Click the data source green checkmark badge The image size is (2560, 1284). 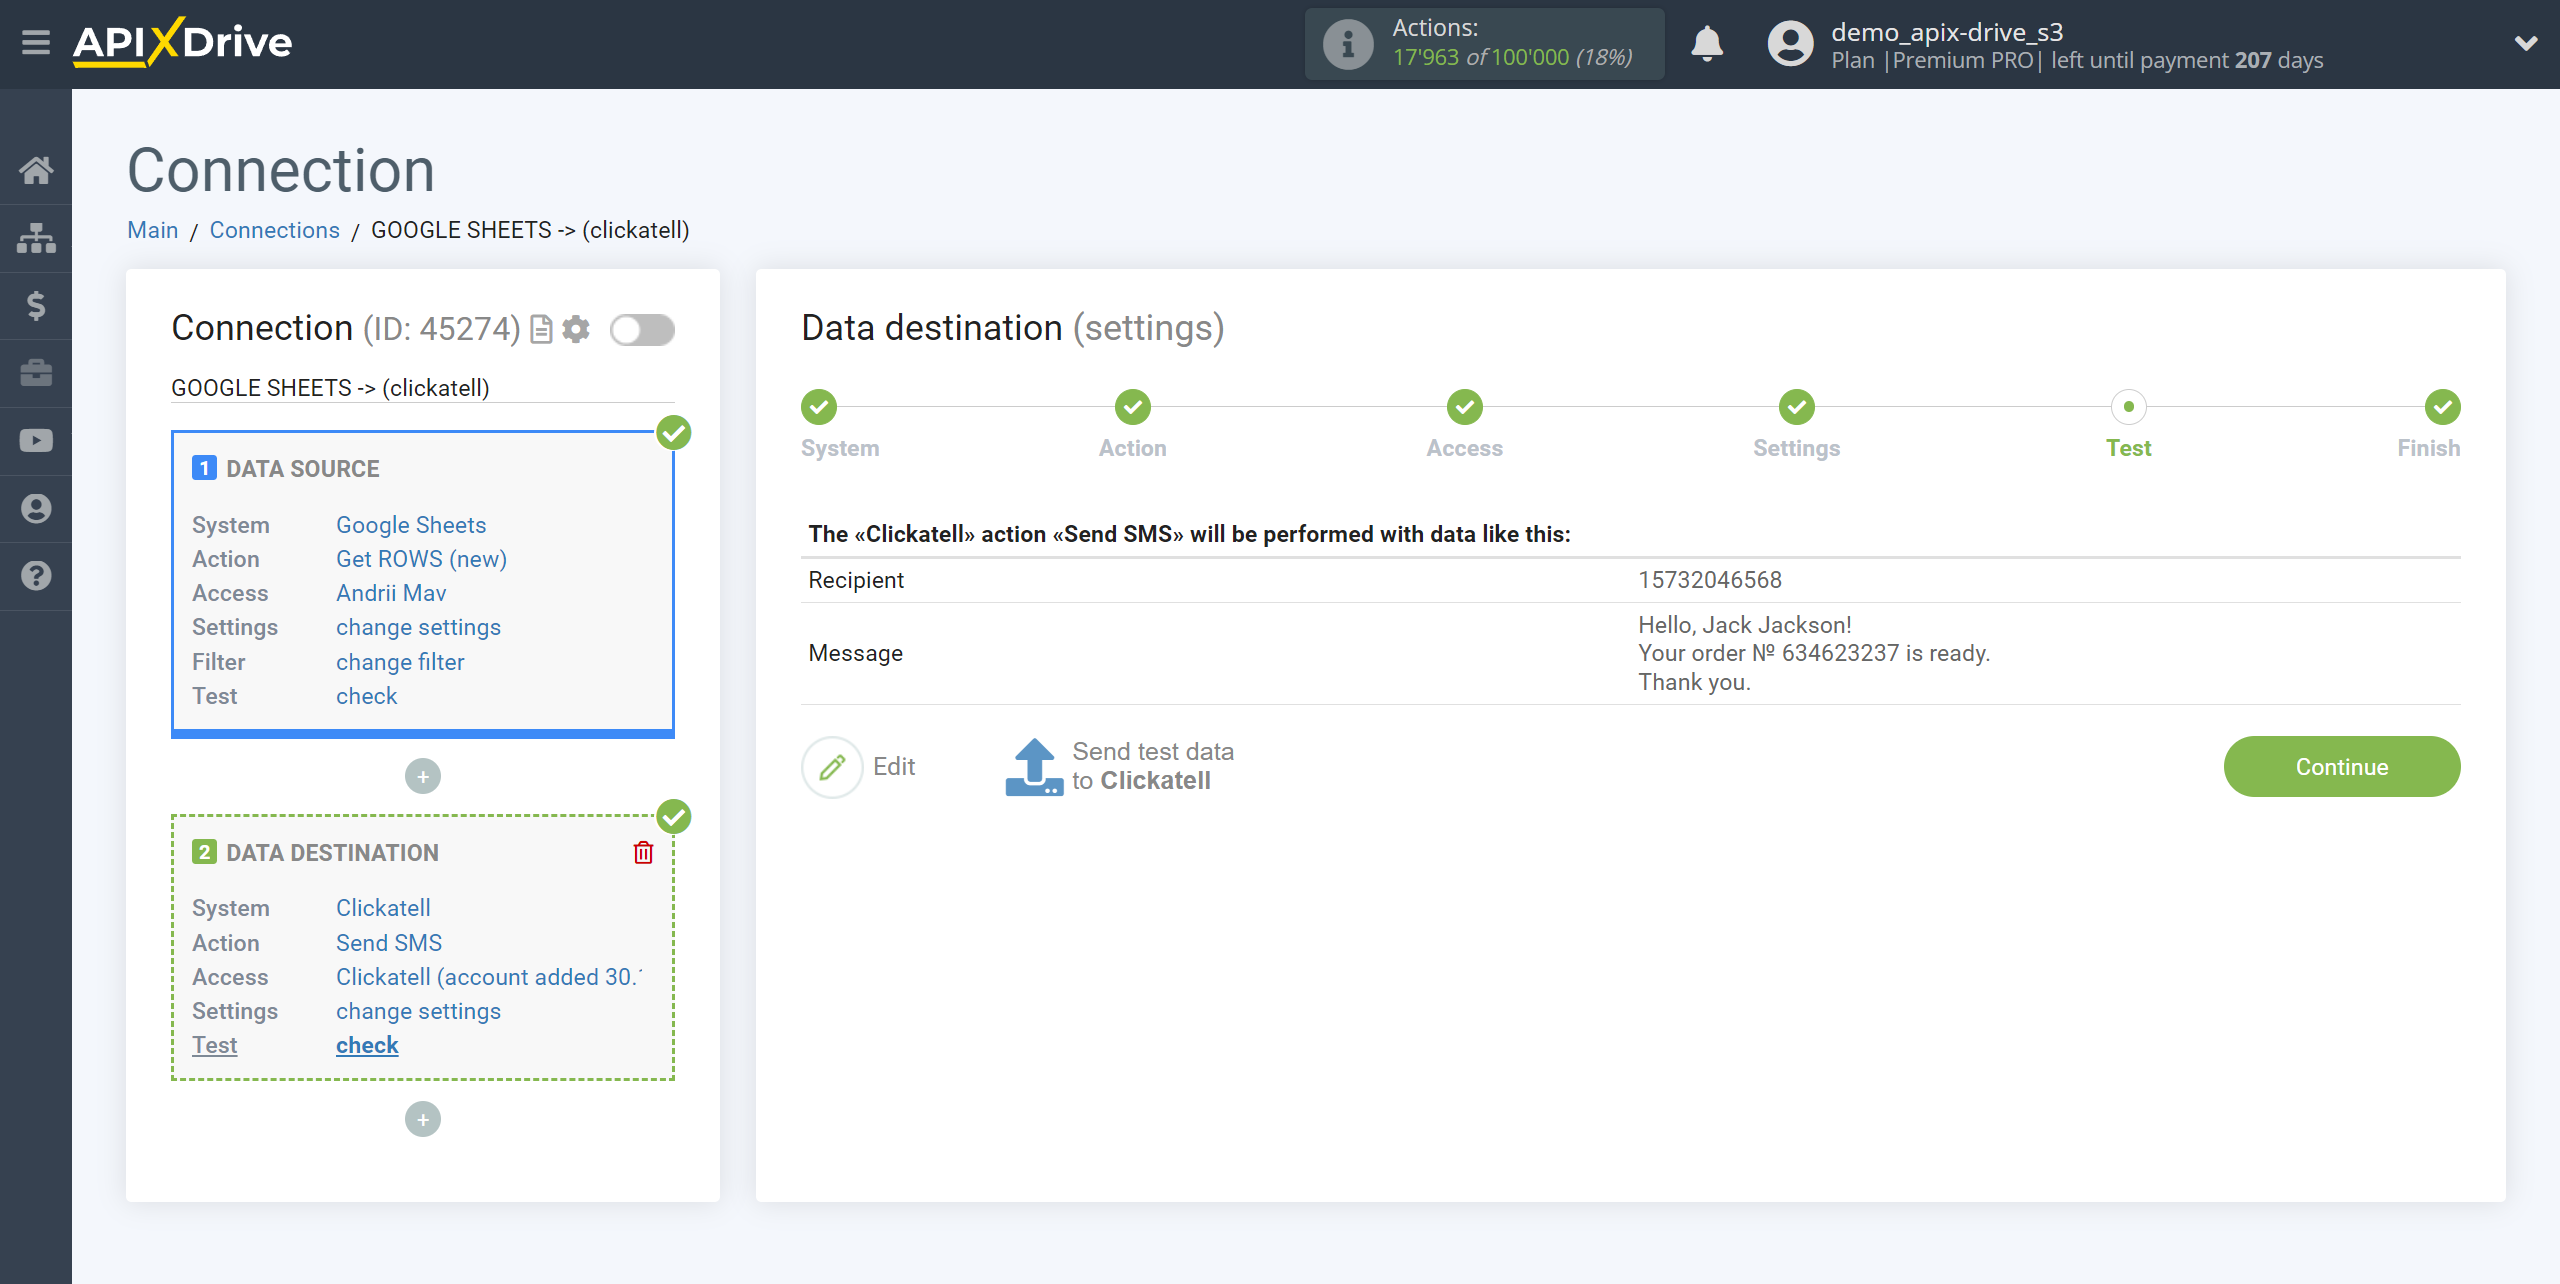[674, 433]
